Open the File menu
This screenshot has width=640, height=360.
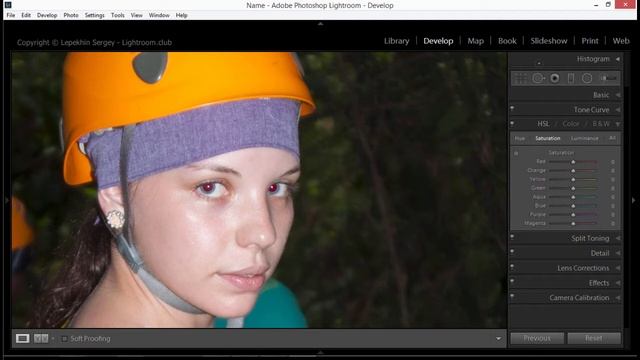[x=11, y=15]
